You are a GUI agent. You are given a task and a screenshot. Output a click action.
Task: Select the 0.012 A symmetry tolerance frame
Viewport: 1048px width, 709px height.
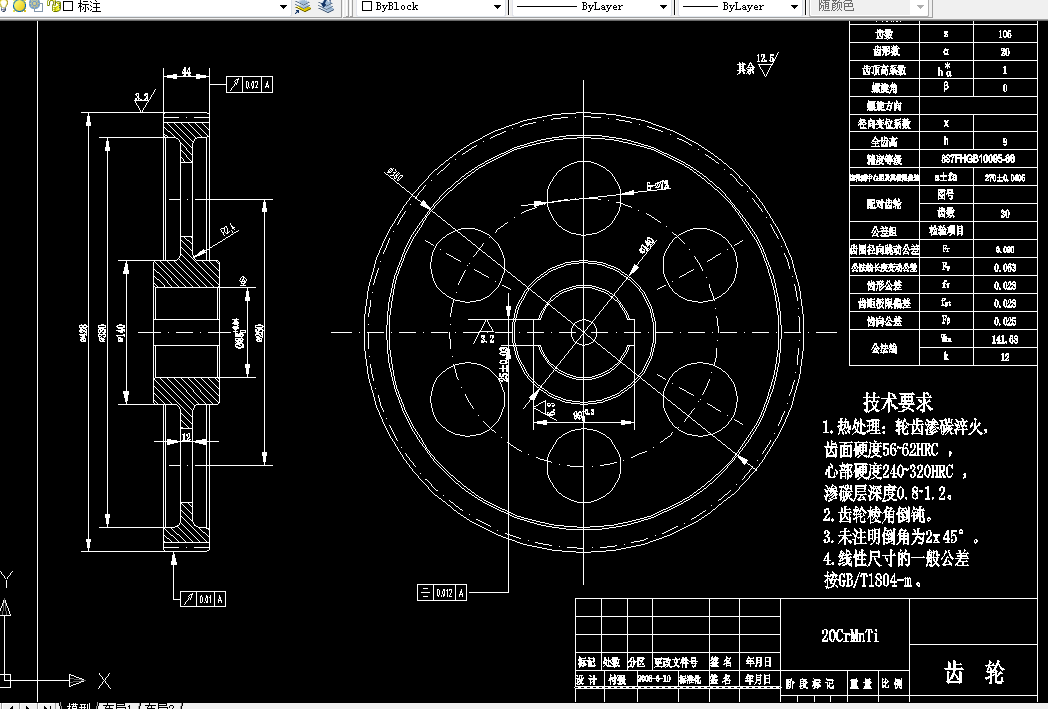[442, 592]
